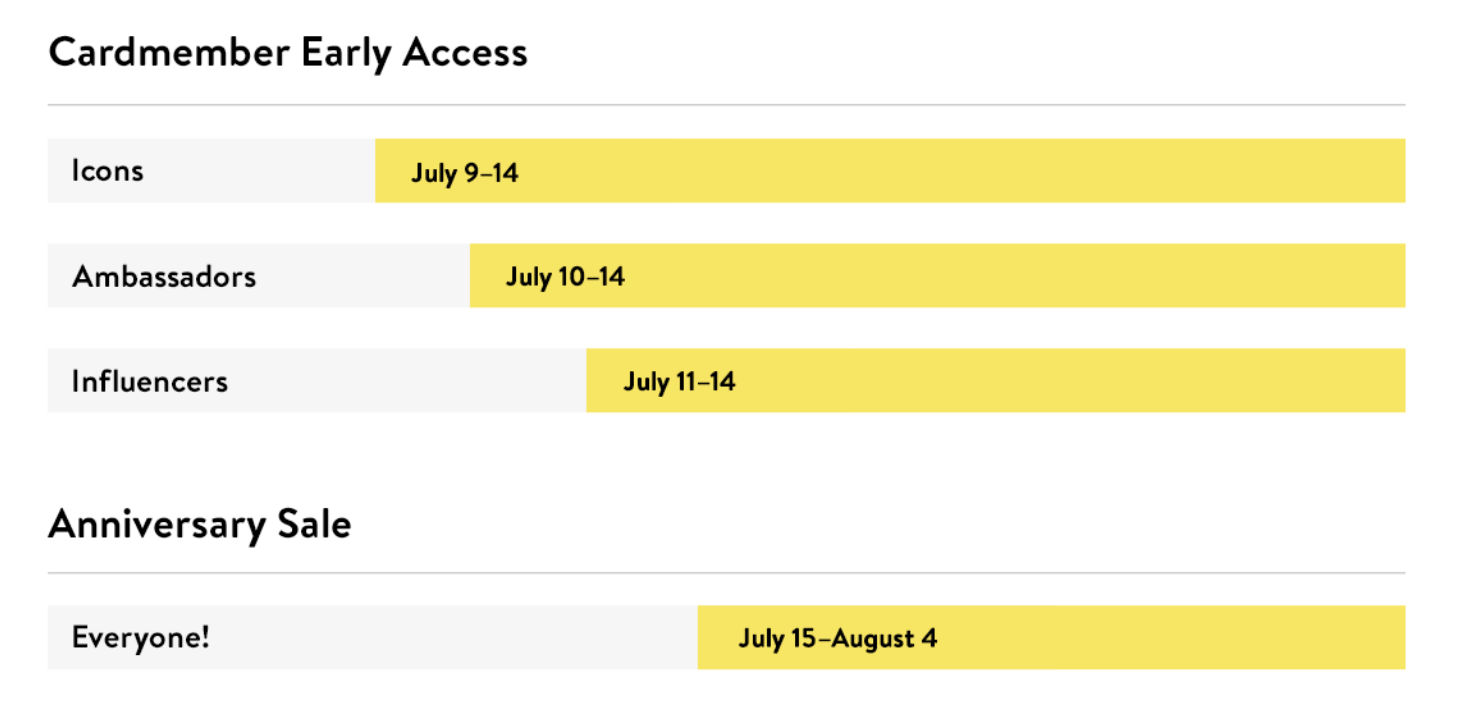Image resolution: width=1482 pixels, height=726 pixels.
Task: Click the divider line under Cardmember Early Access
Action: 726,105
